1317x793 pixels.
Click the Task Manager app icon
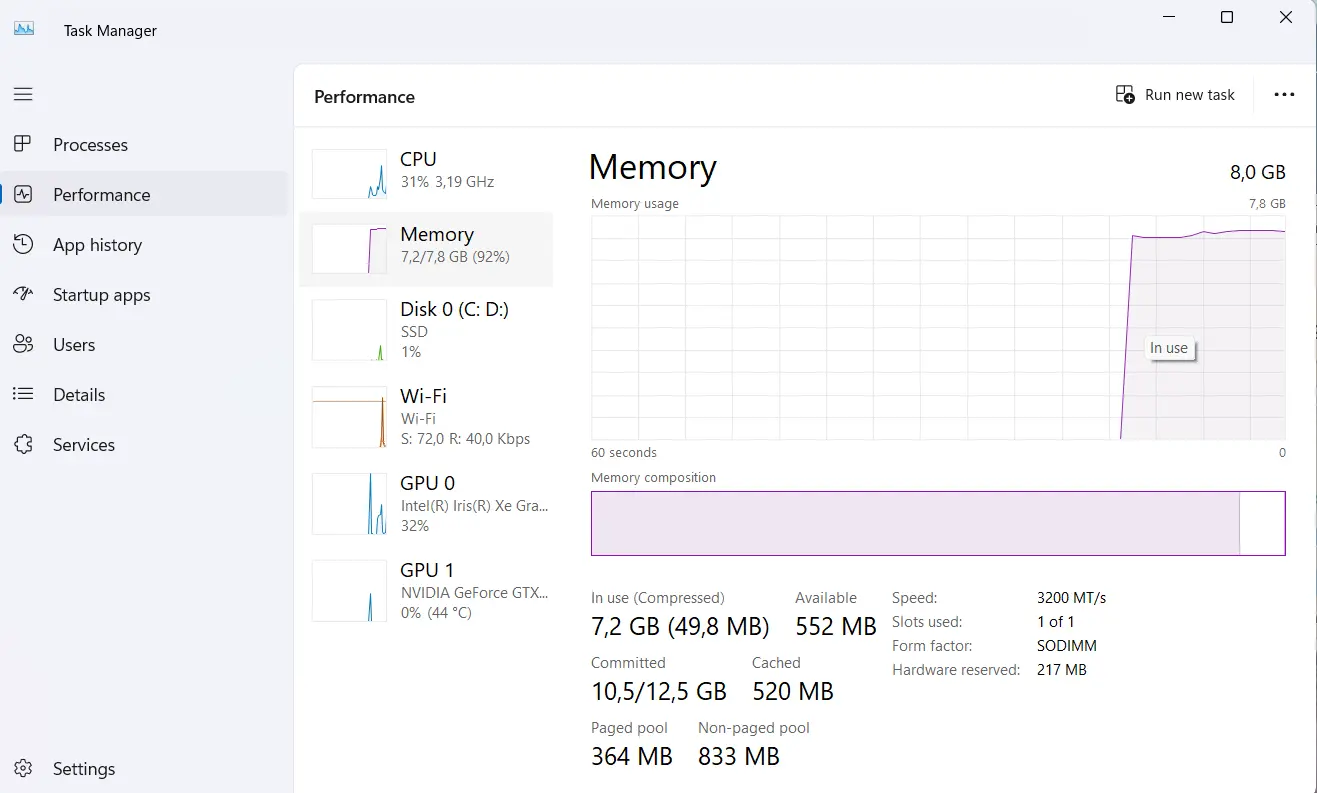[x=24, y=29]
